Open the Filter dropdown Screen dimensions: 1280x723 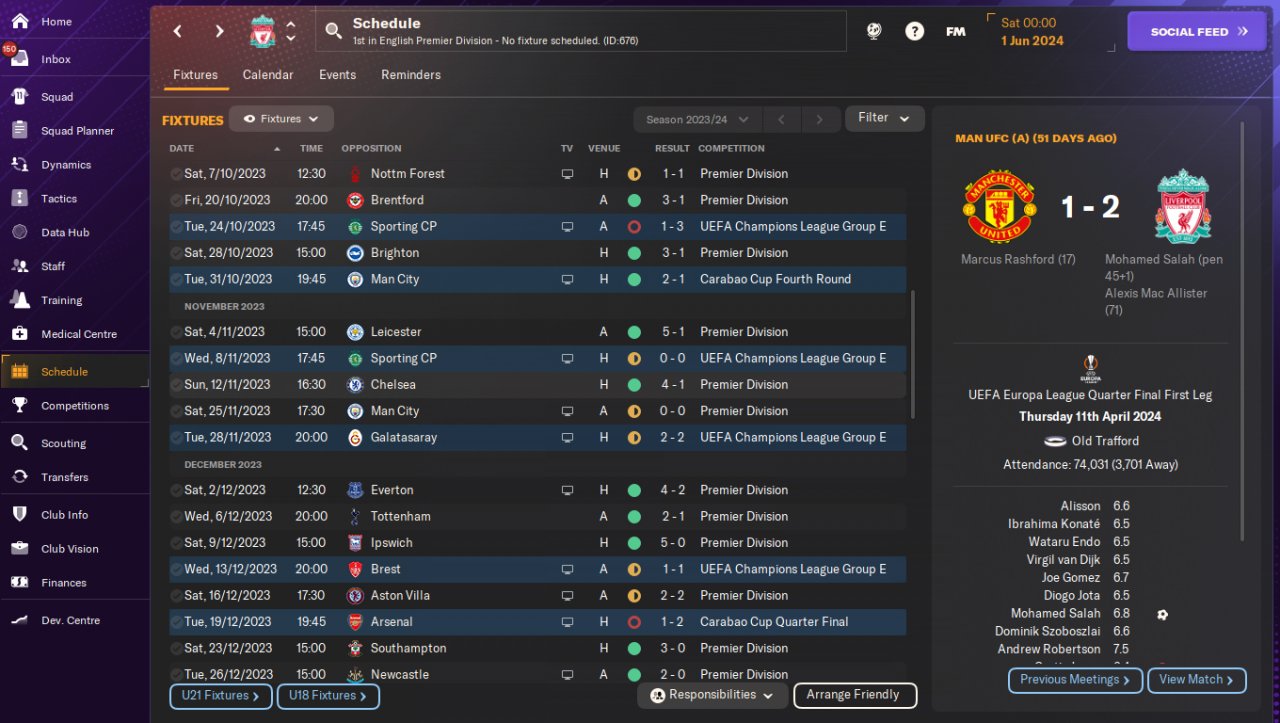pos(884,118)
